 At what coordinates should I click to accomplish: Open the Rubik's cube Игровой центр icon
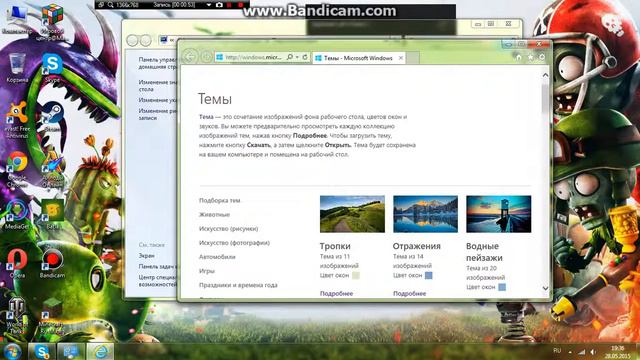(52, 21)
